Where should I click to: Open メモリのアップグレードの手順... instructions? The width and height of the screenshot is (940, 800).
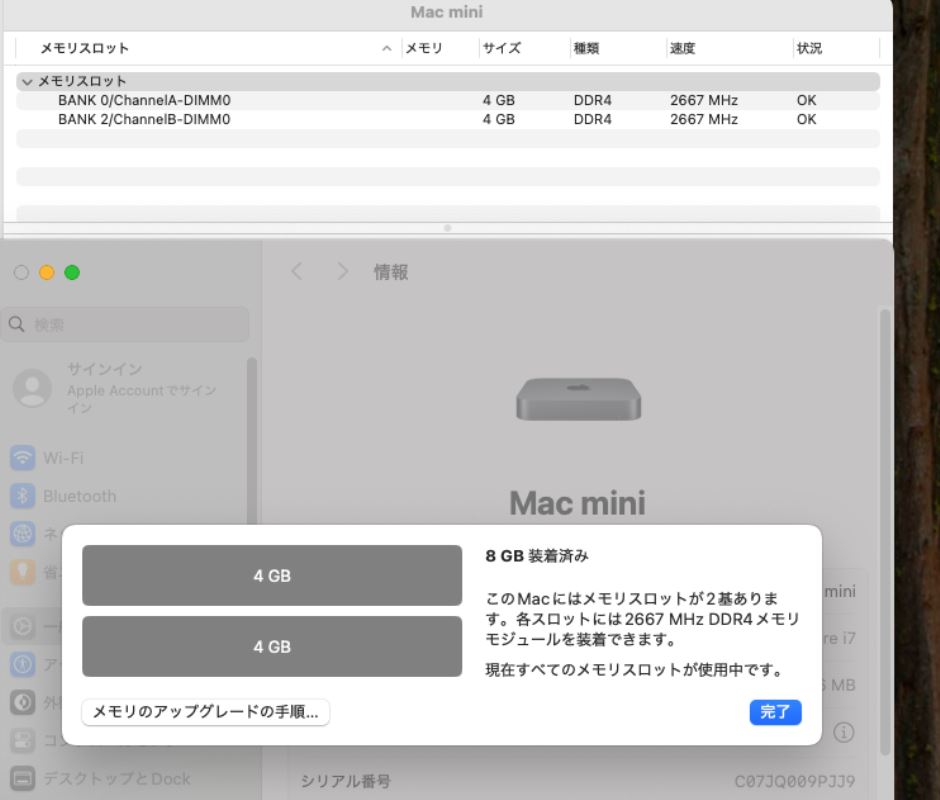click(x=206, y=712)
